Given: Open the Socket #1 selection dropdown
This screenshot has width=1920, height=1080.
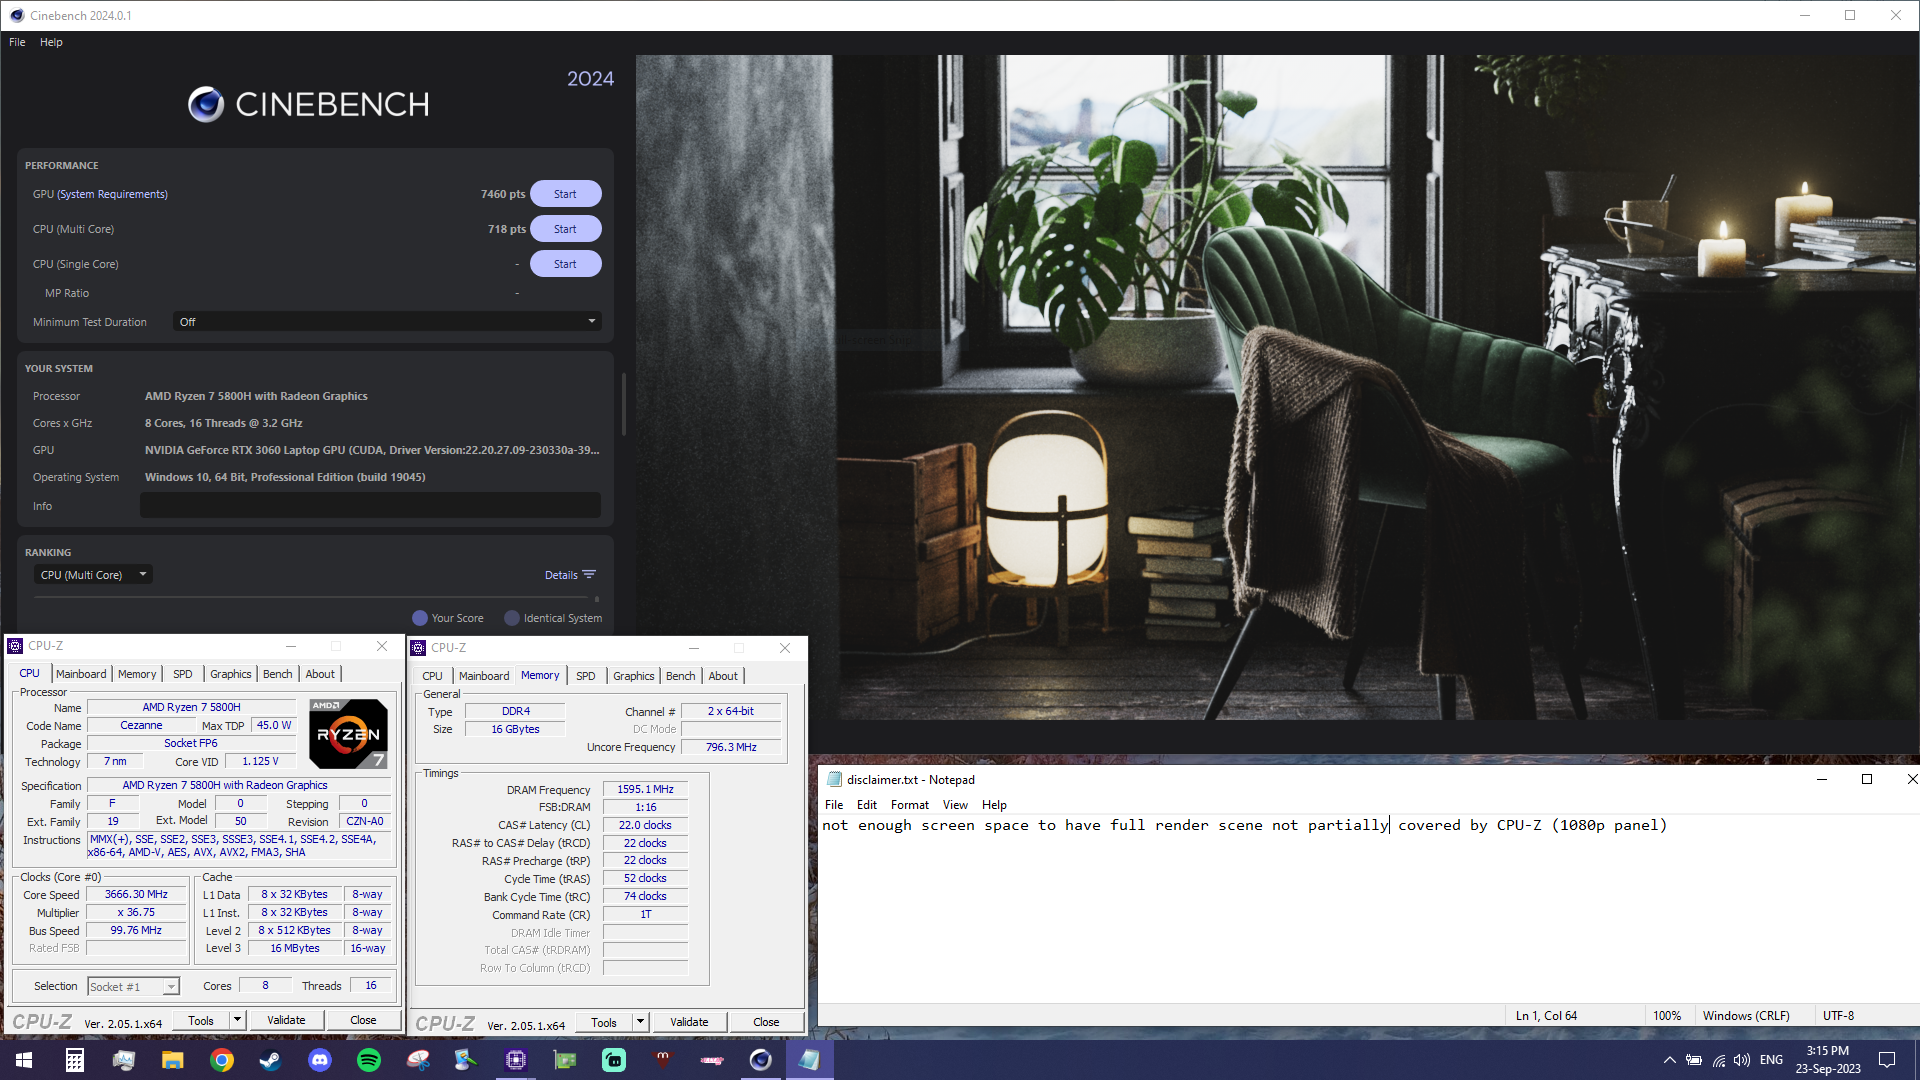Looking at the screenshot, I should 133,987.
